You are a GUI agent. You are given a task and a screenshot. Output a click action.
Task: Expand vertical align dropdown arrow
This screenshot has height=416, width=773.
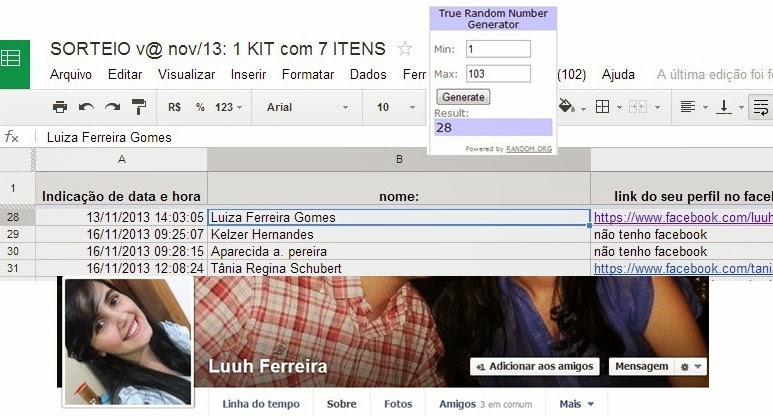pos(741,107)
